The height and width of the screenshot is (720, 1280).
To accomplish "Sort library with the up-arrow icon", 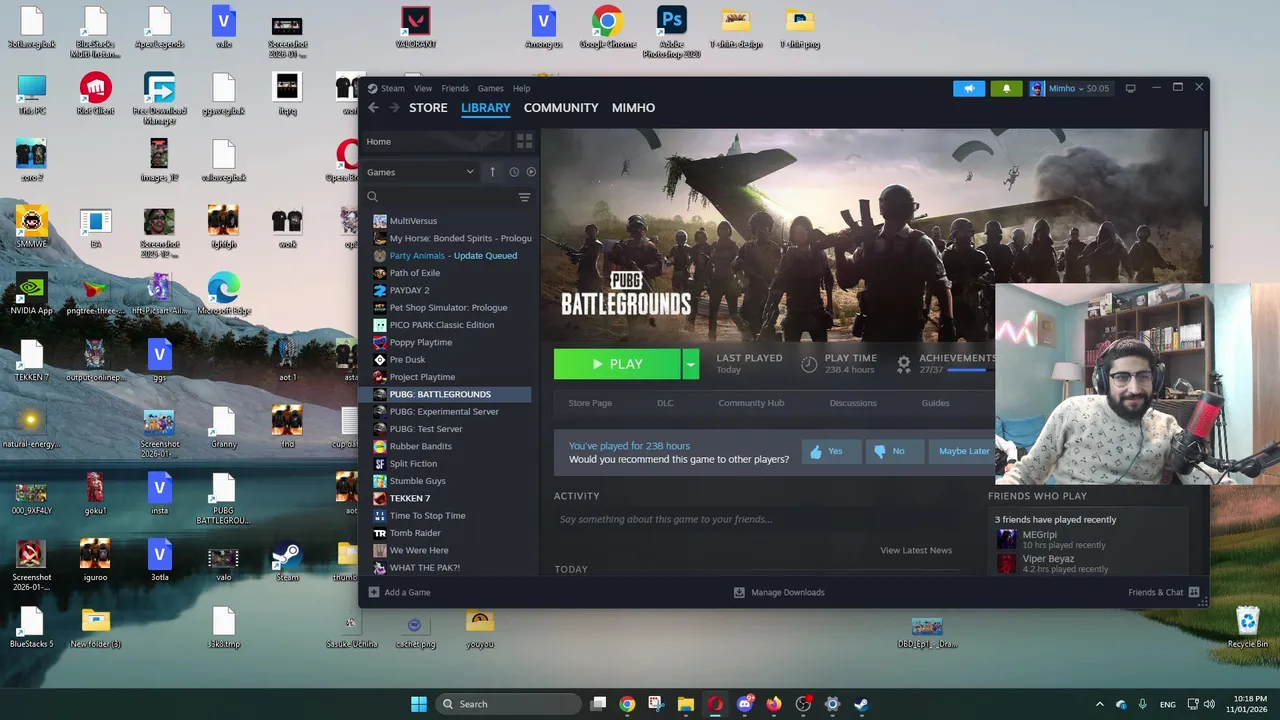I will click(x=492, y=172).
